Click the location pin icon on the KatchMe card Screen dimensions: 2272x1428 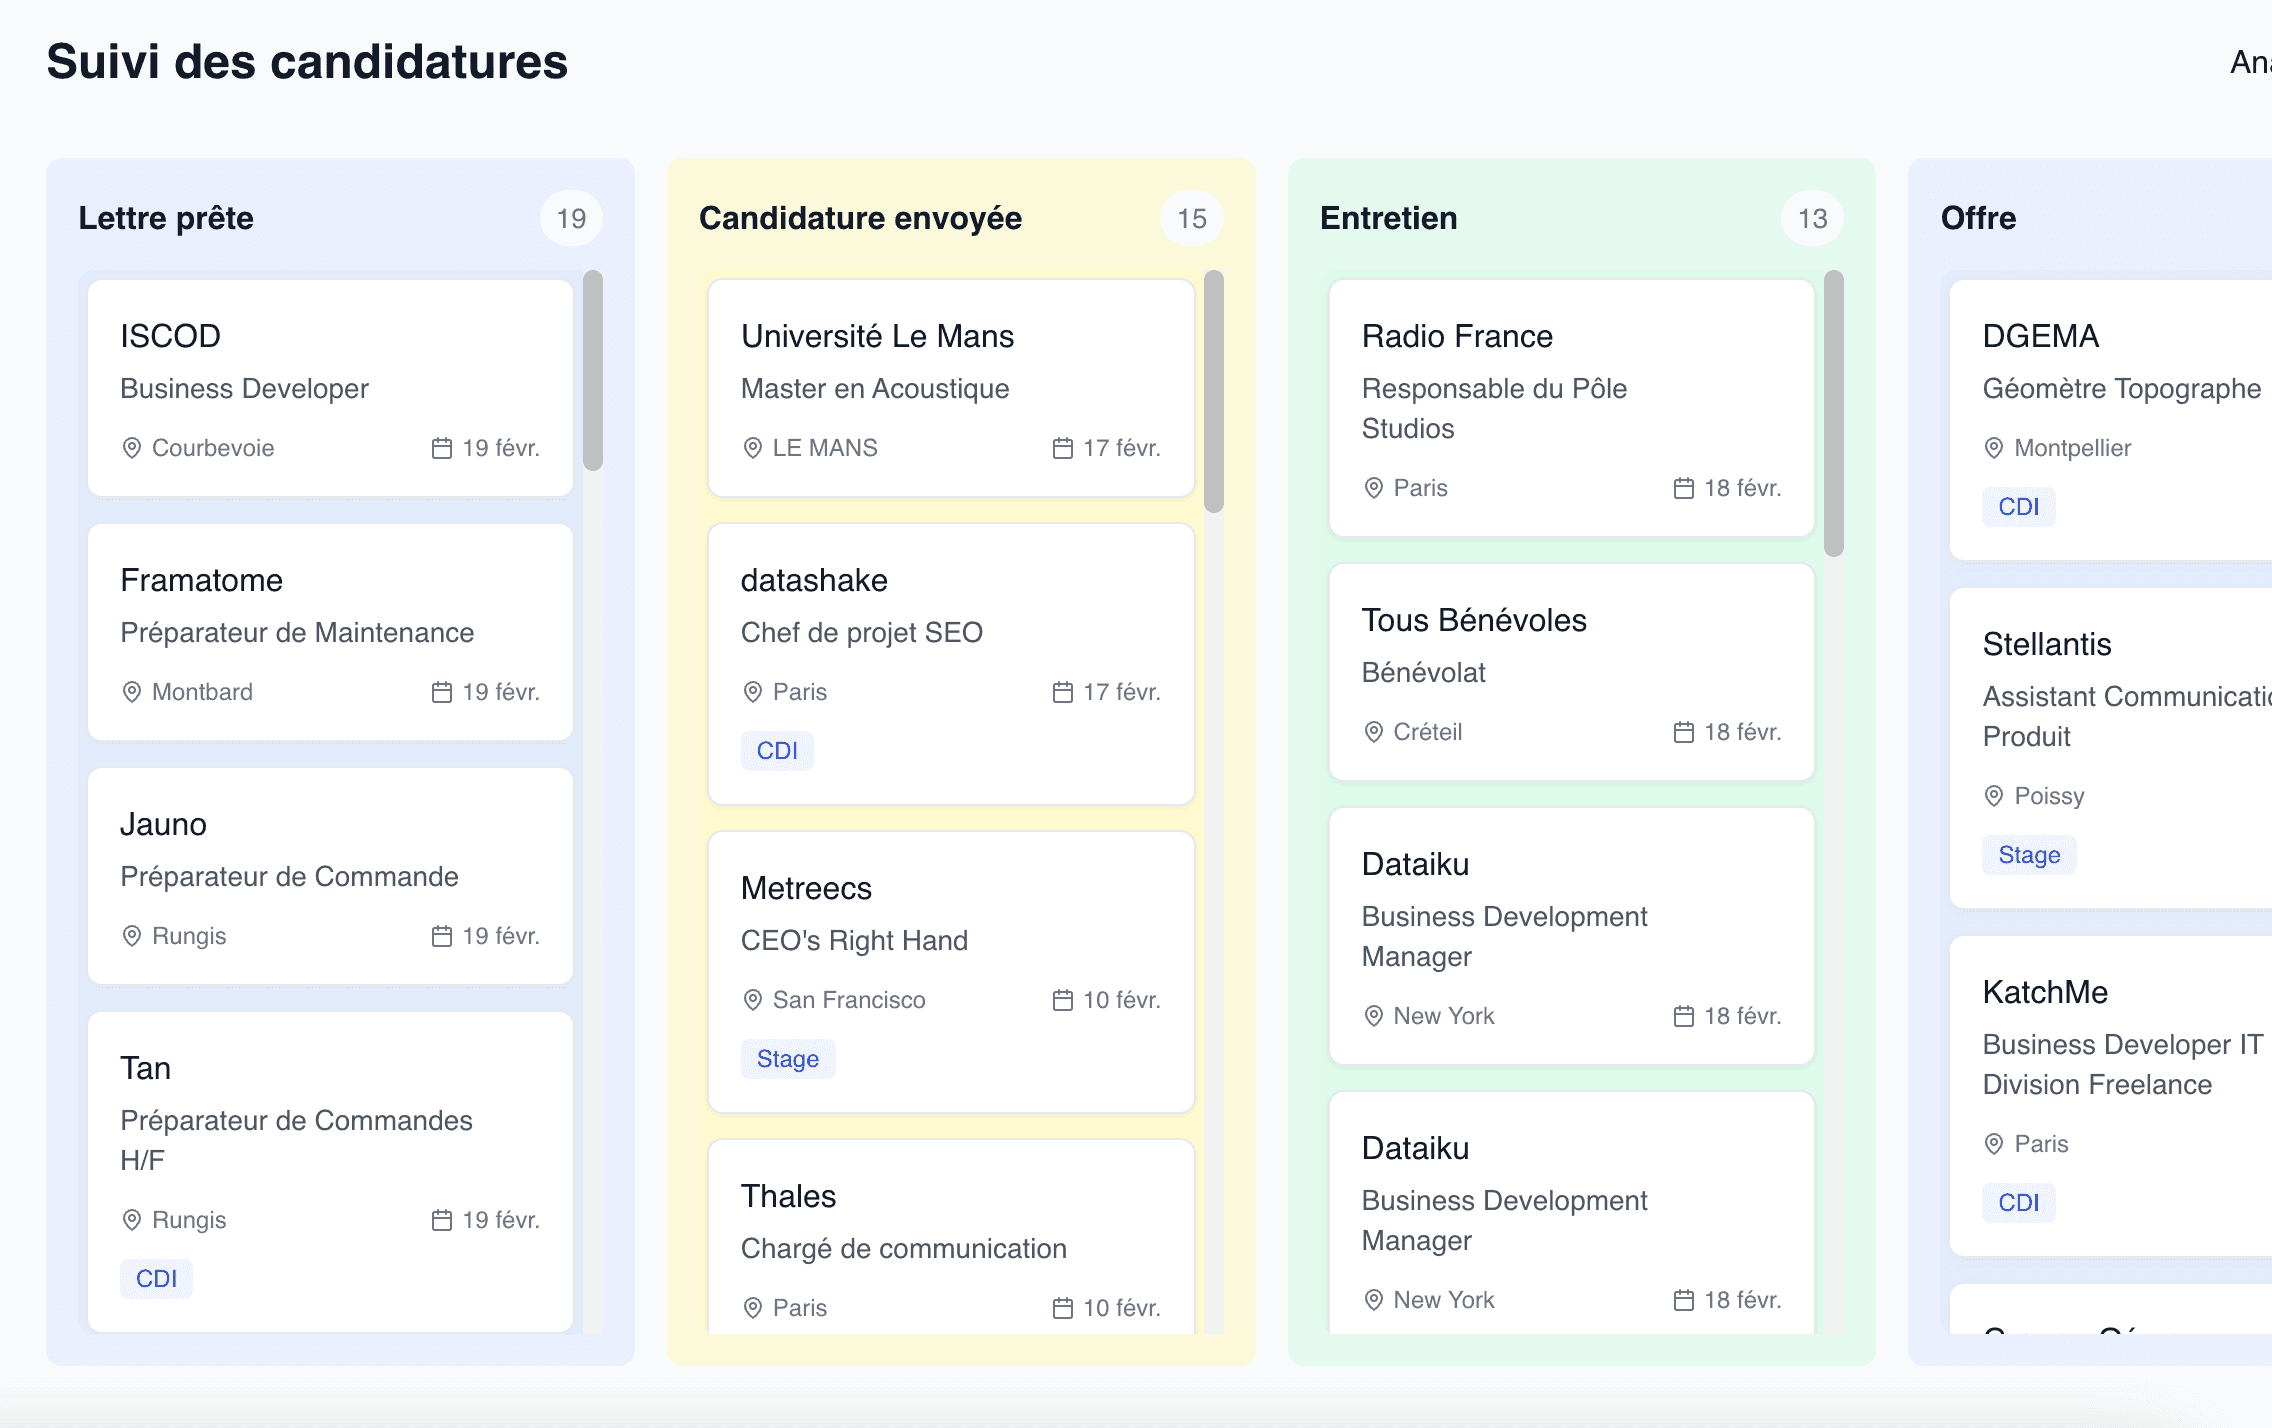click(x=1994, y=1144)
